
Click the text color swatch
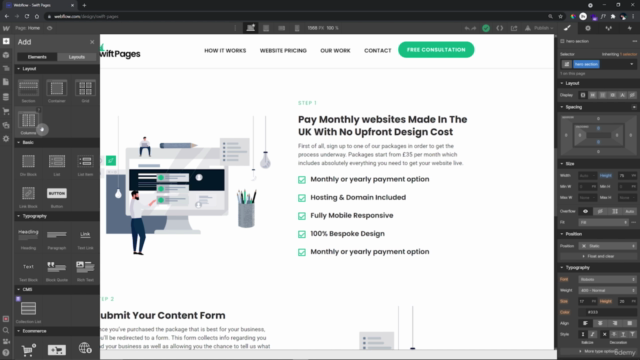(582, 312)
